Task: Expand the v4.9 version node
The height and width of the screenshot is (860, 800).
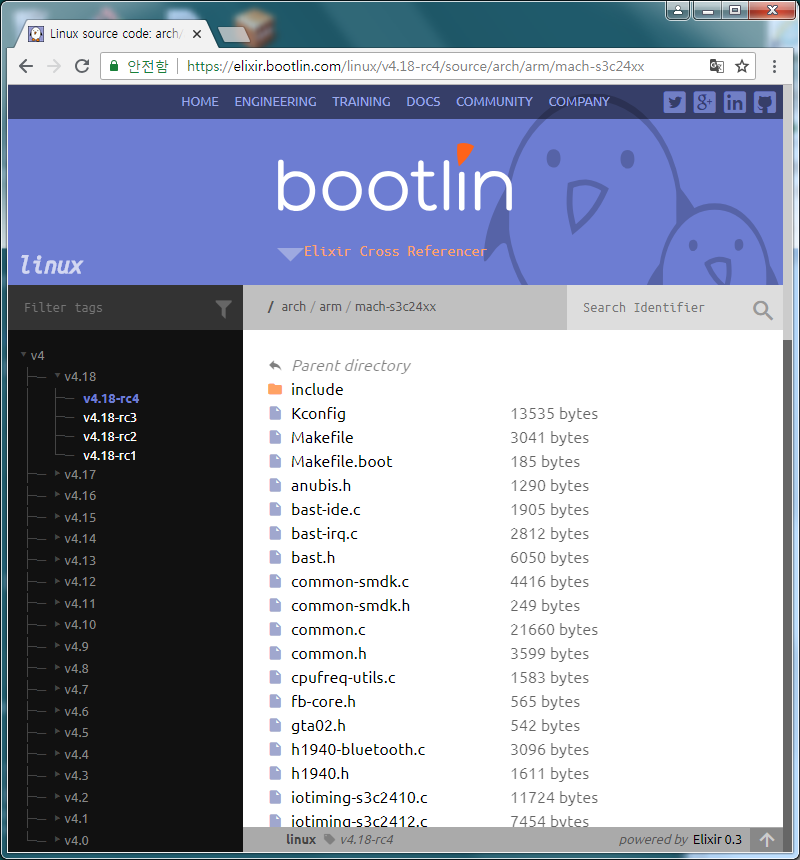Action: tap(58, 646)
